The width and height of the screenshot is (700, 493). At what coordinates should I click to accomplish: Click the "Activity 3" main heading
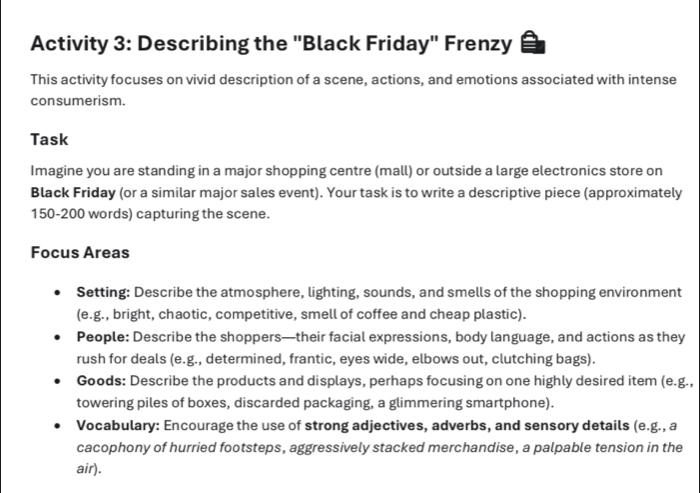pos(270,44)
